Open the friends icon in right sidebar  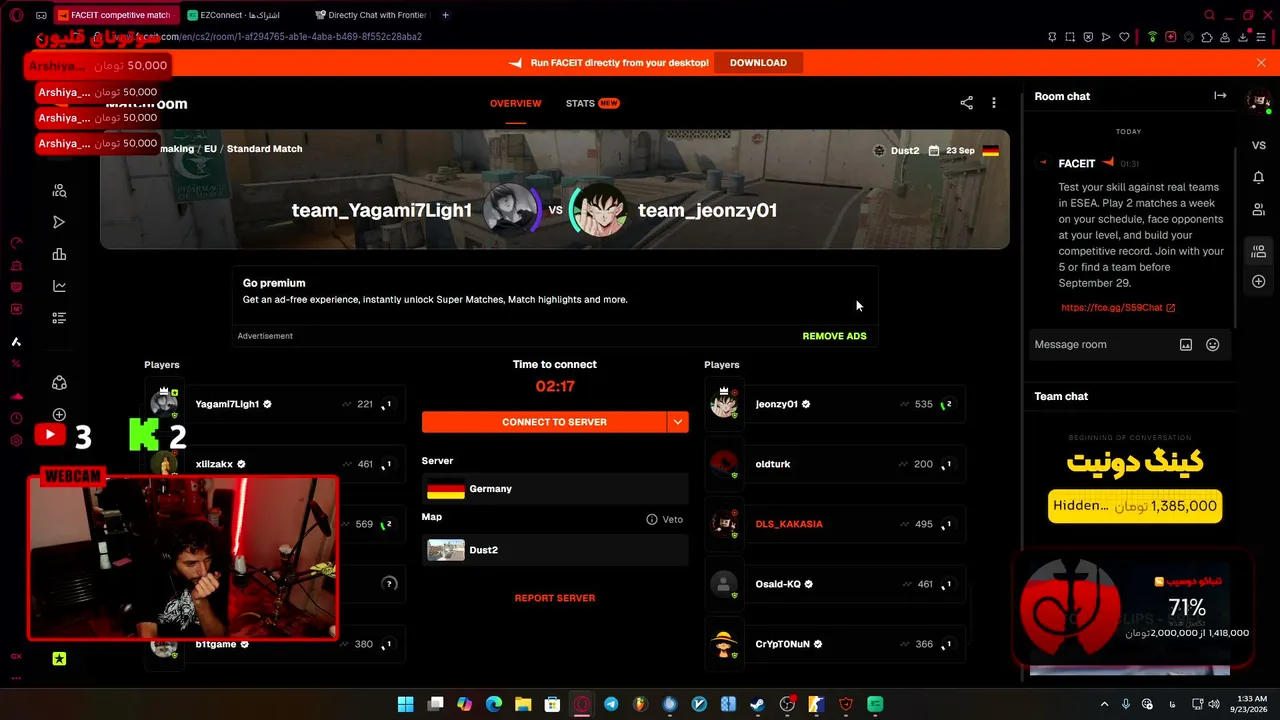click(x=1258, y=210)
